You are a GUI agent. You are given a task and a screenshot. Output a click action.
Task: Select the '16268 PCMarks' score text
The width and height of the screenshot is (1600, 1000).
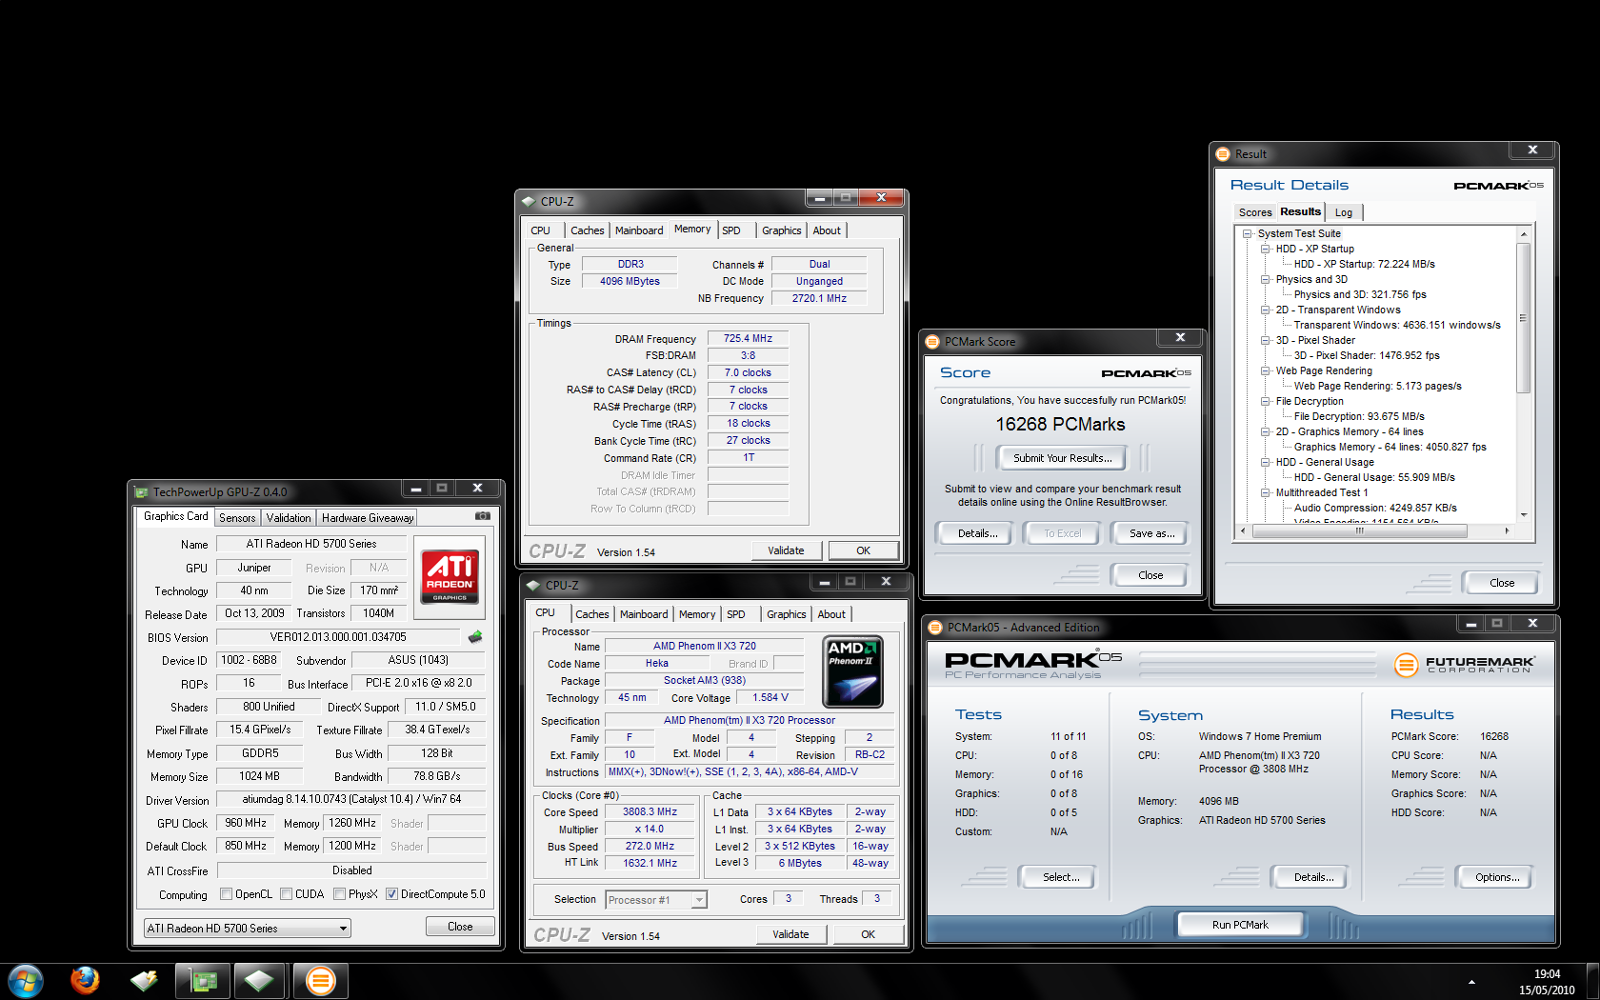point(1060,424)
